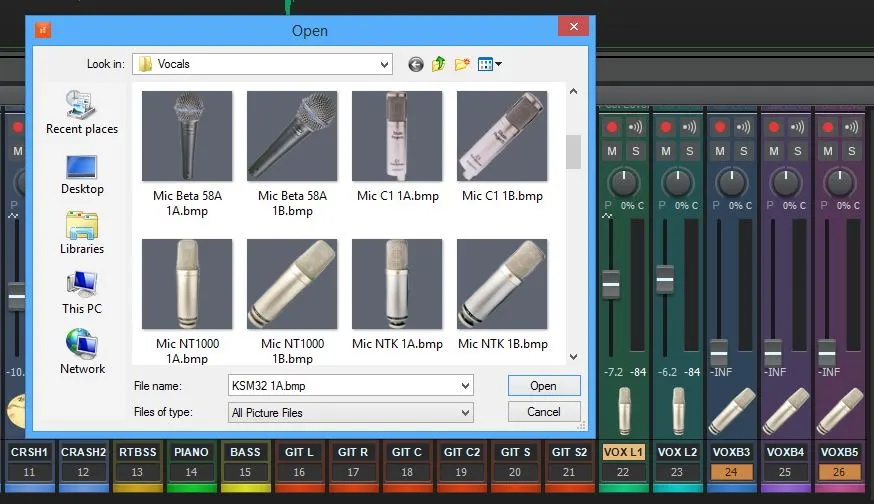The image size is (874, 504).
Task: Click the VOX L2 volume fader handle
Action: click(665, 278)
